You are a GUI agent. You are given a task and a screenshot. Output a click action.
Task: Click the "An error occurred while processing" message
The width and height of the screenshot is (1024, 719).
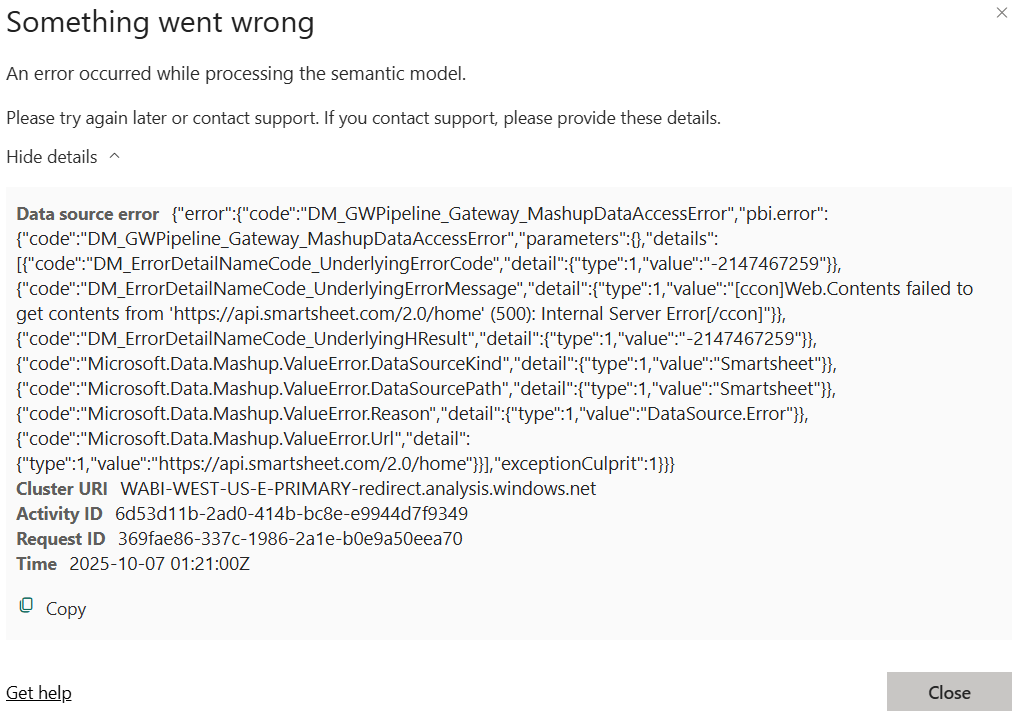[236, 73]
